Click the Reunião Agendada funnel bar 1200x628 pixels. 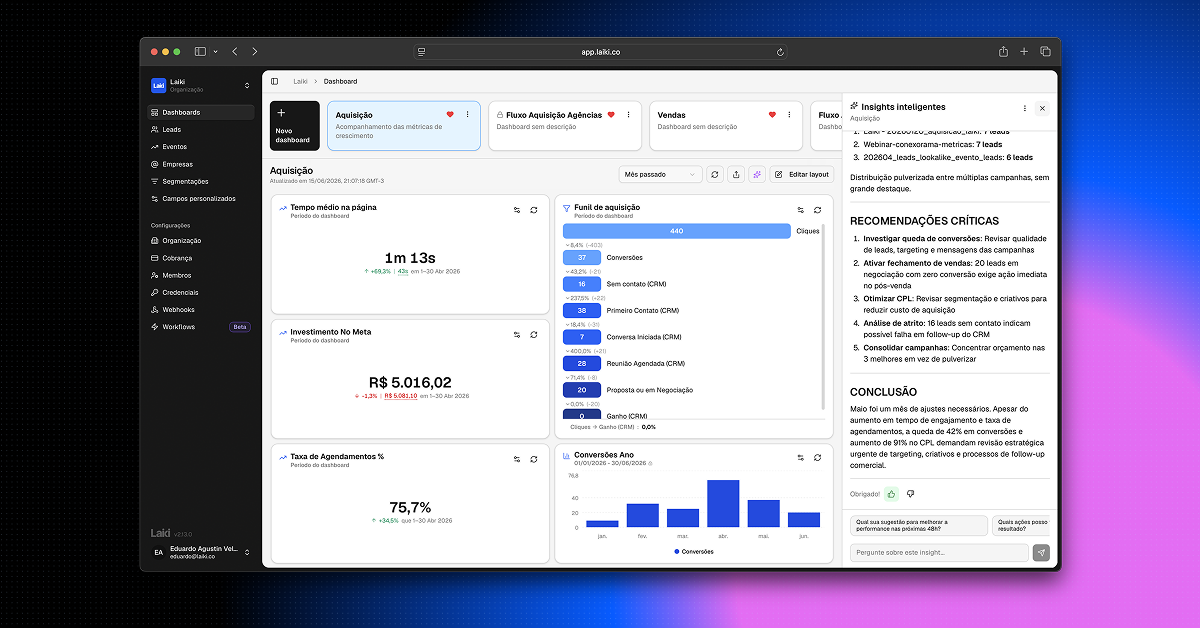[x=582, y=364]
